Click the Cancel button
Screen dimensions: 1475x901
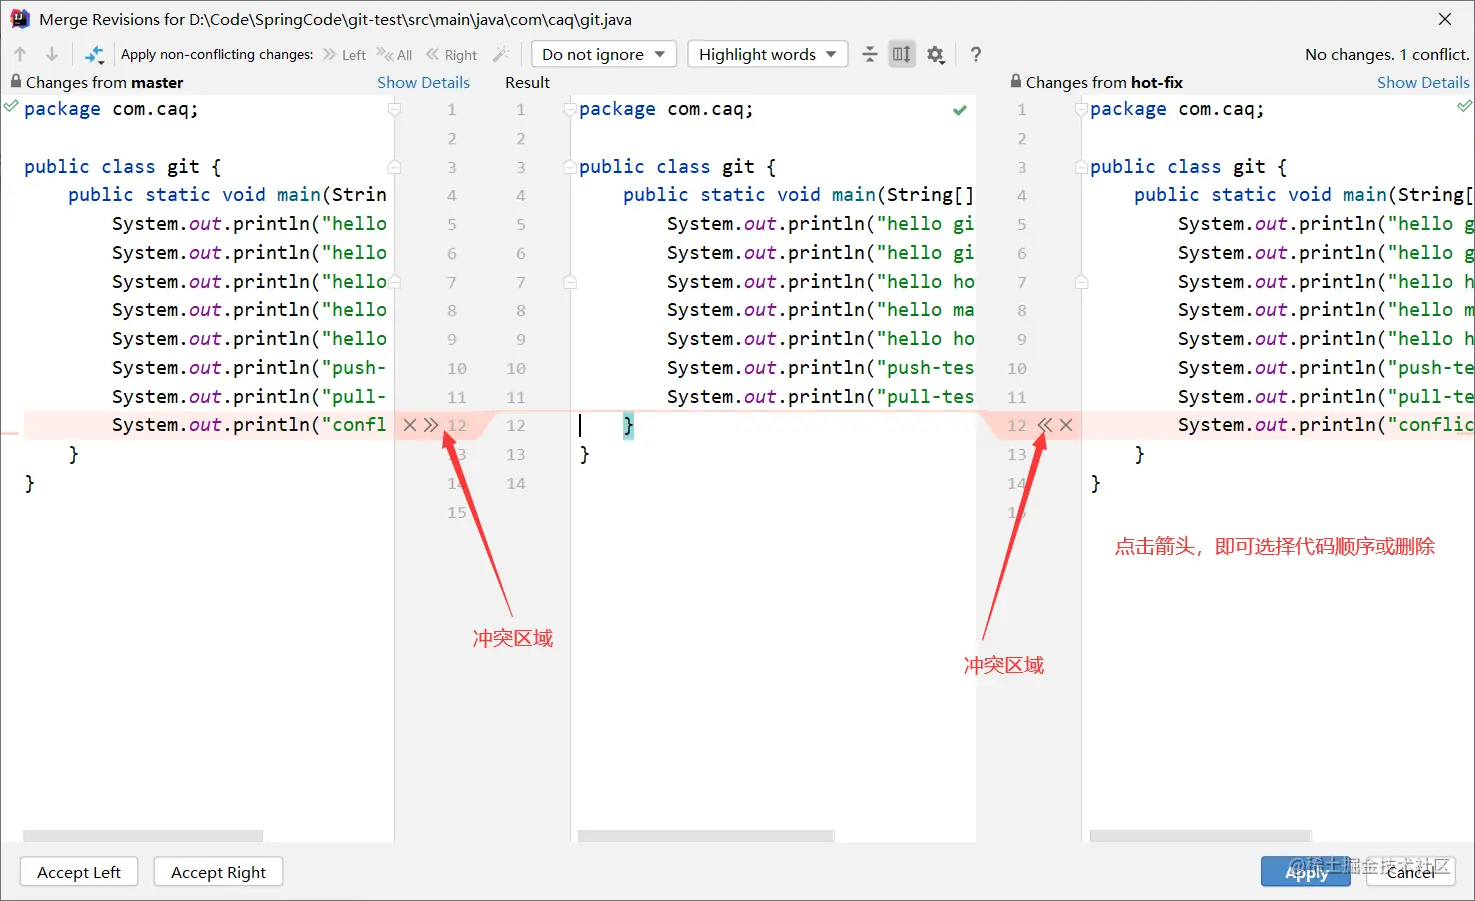point(1410,872)
